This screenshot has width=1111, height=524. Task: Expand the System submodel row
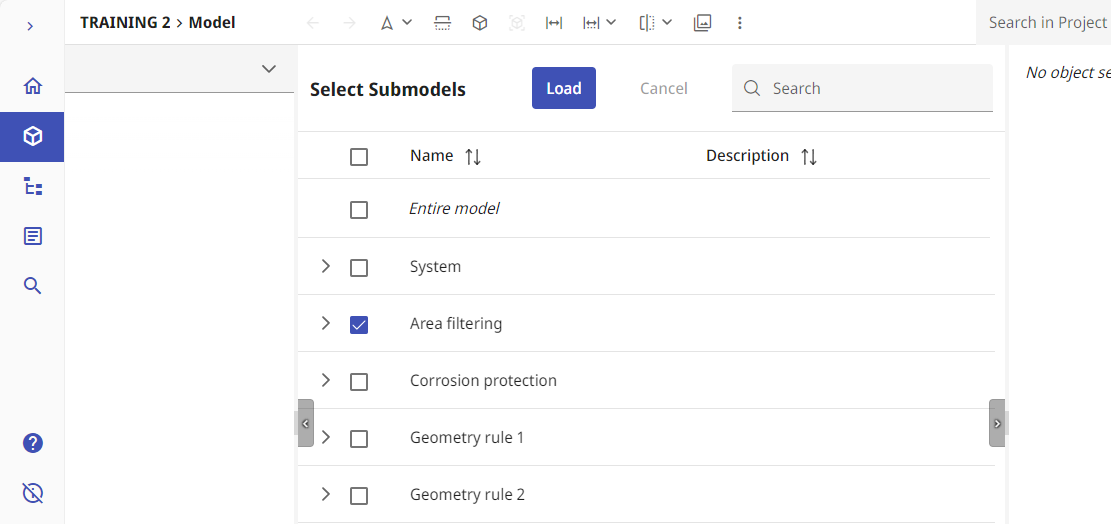pos(325,266)
